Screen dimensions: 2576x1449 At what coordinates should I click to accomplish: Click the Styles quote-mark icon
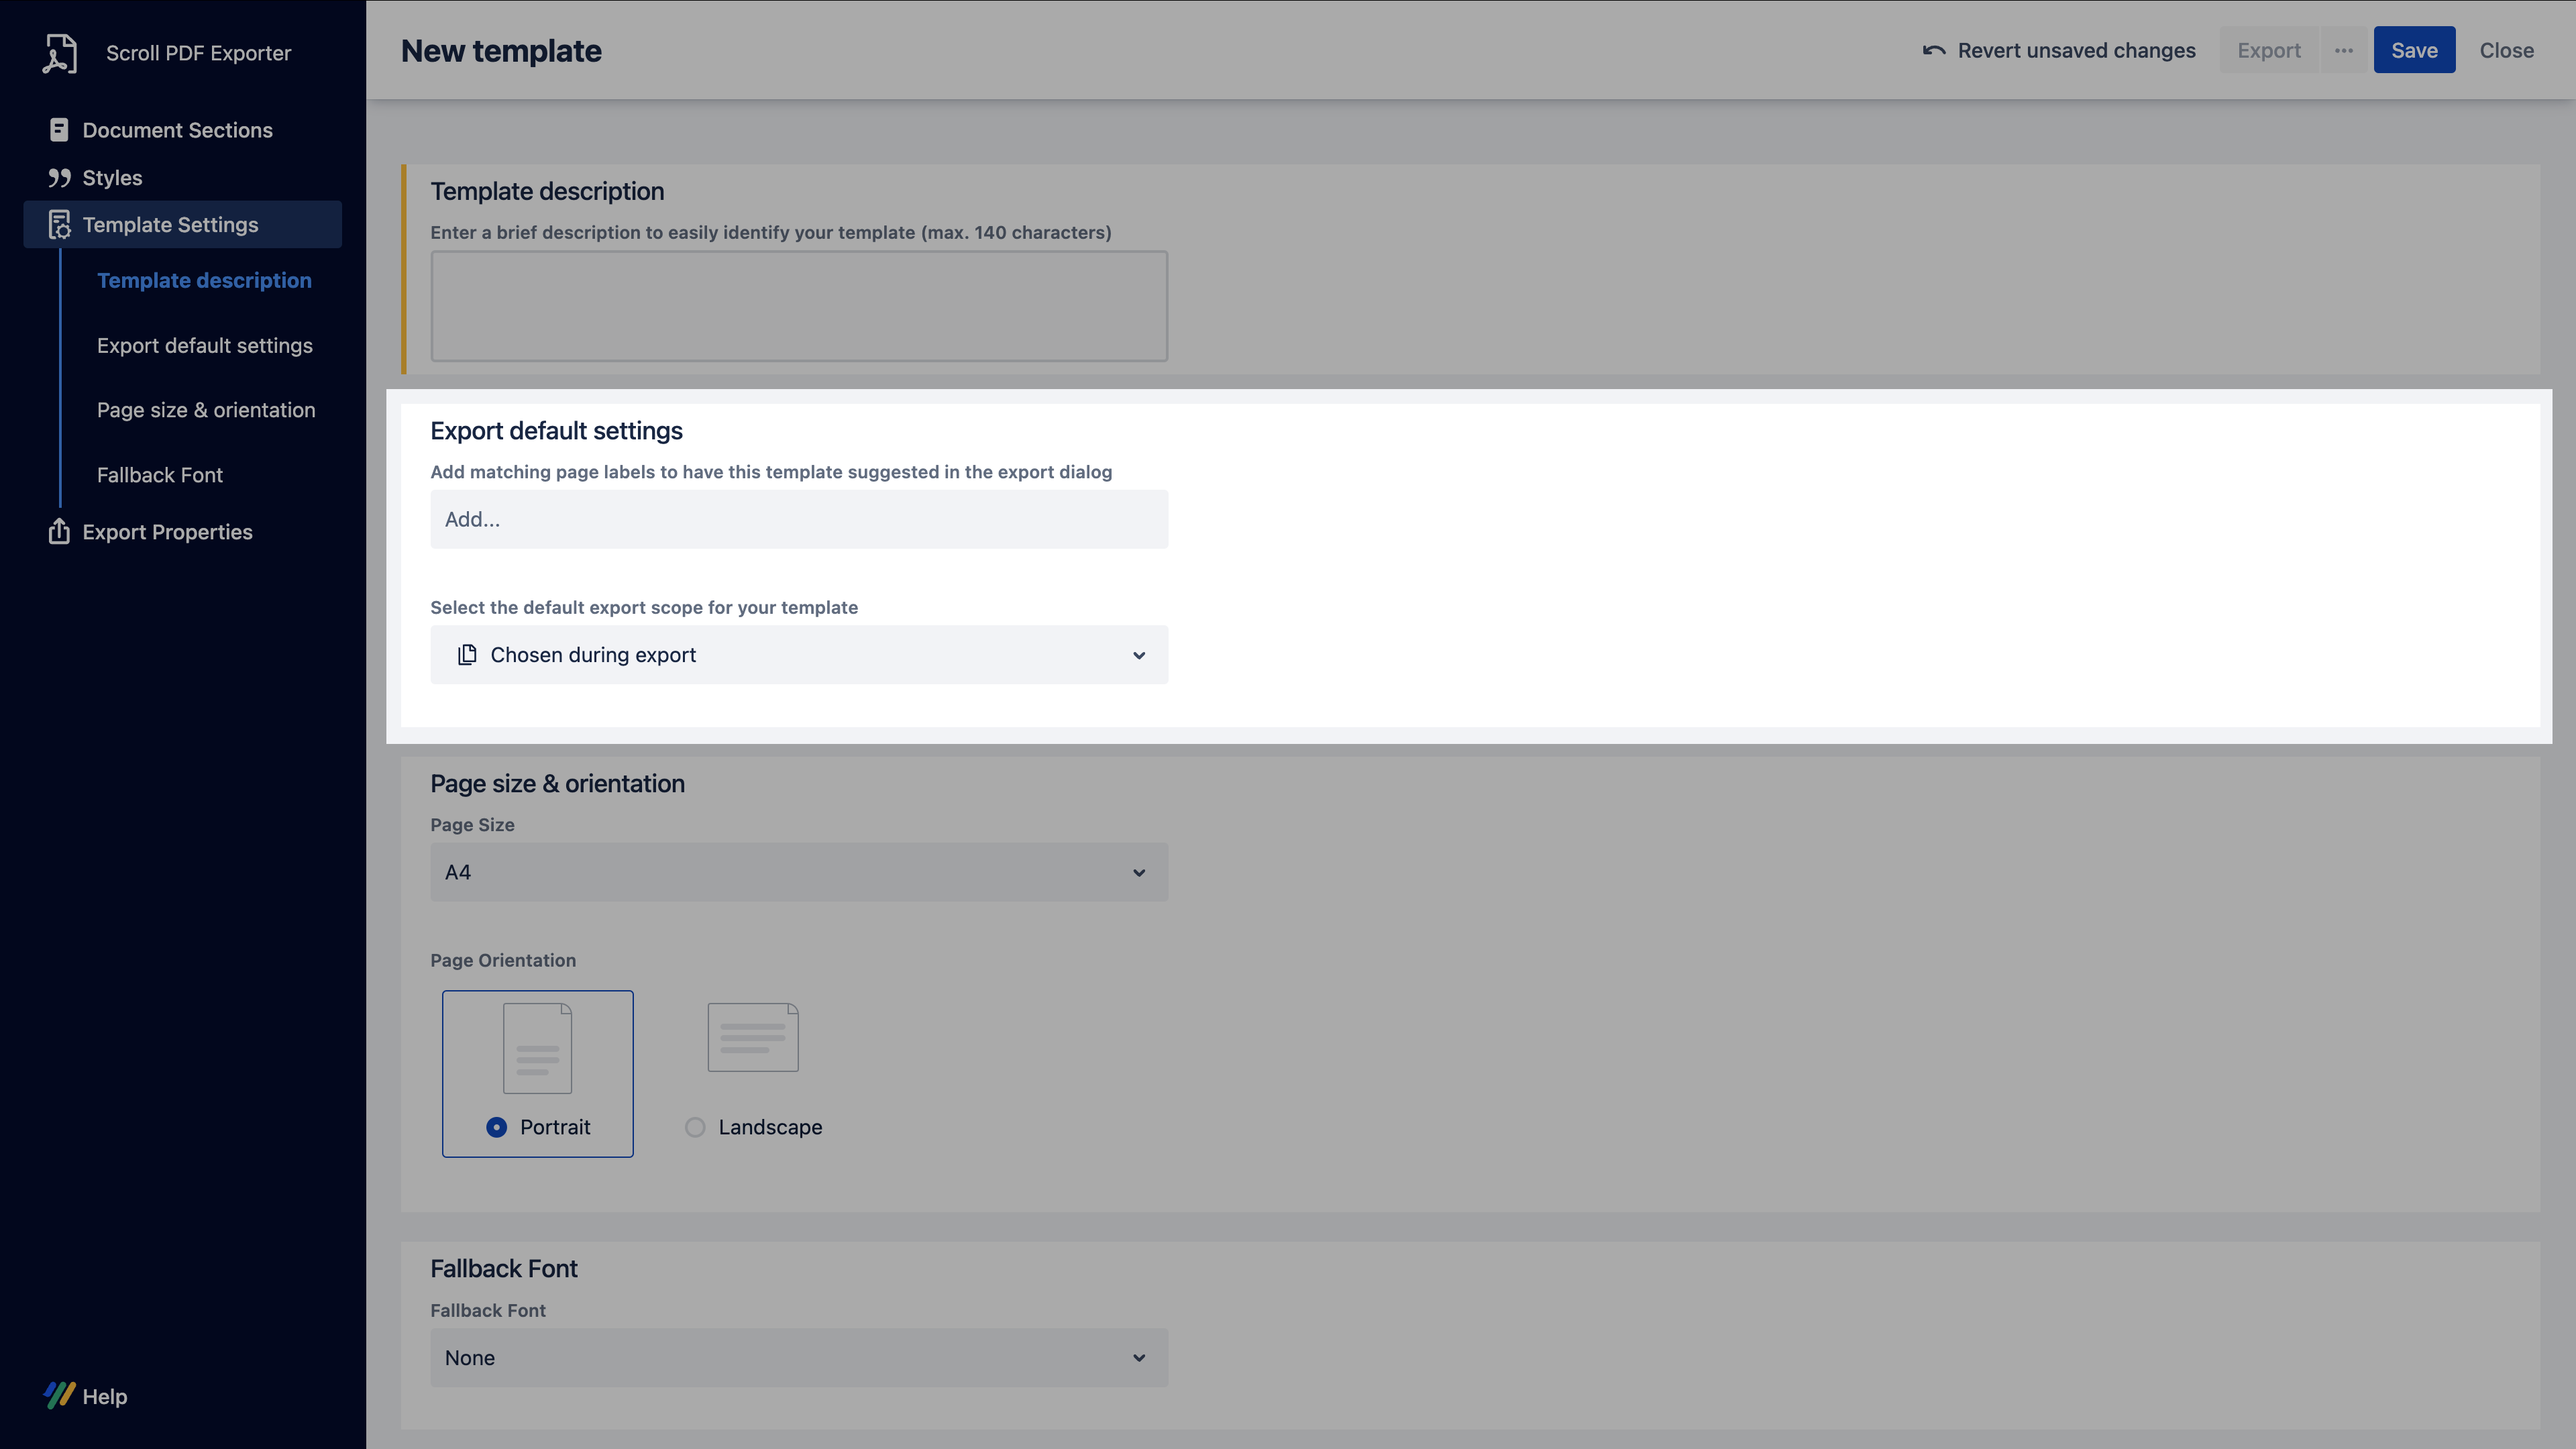click(59, 178)
